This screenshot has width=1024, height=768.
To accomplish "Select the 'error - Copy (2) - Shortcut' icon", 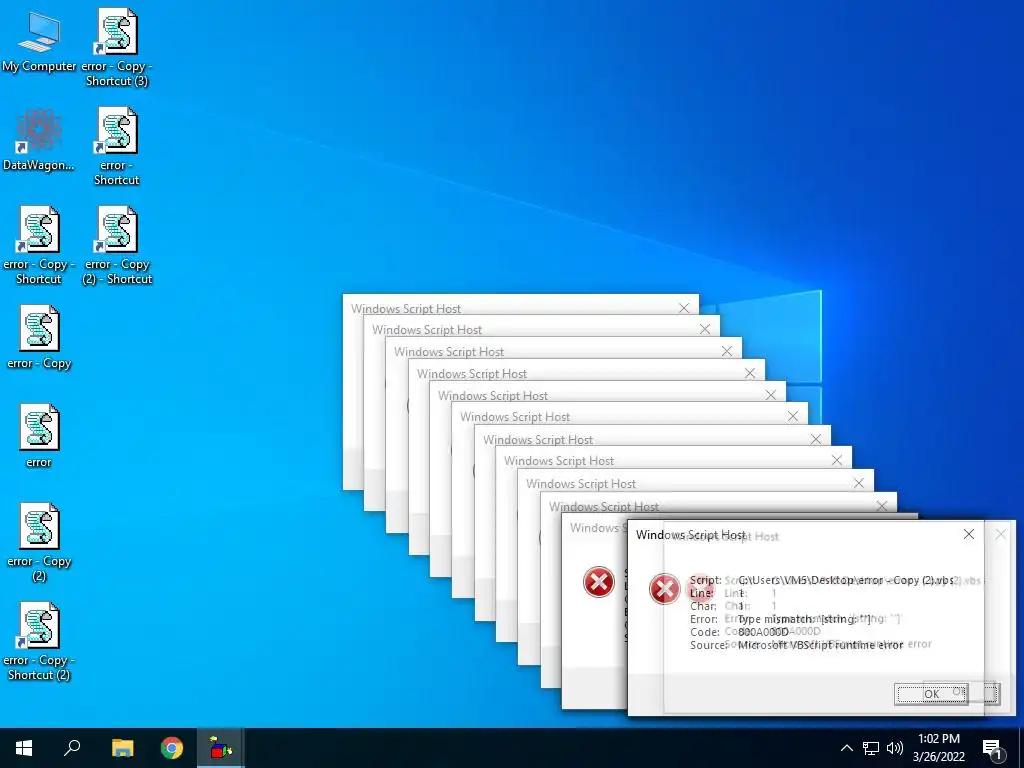I will pyautogui.click(x=117, y=246).
